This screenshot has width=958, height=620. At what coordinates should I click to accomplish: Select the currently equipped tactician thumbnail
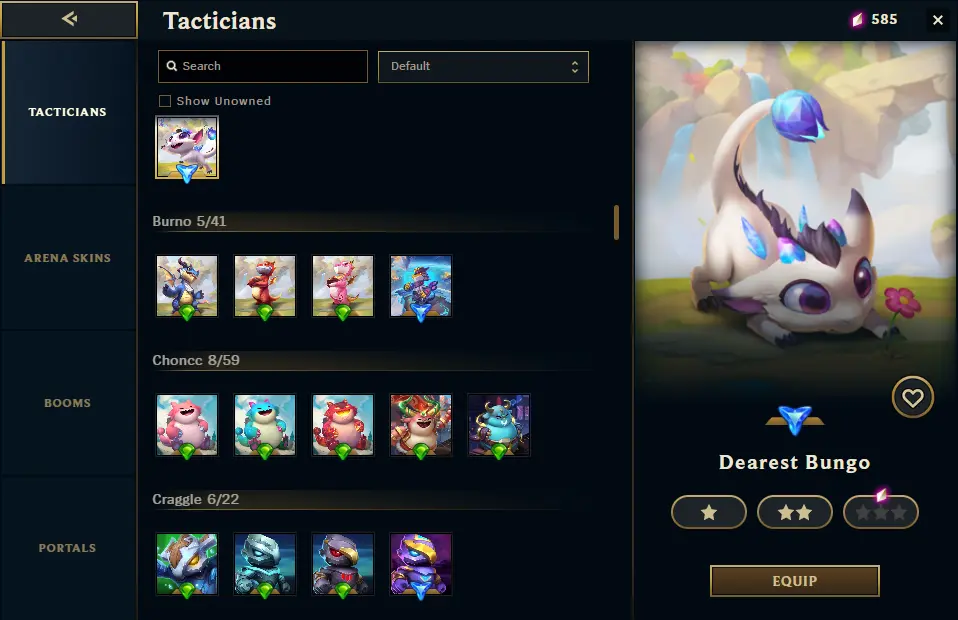click(x=187, y=147)
